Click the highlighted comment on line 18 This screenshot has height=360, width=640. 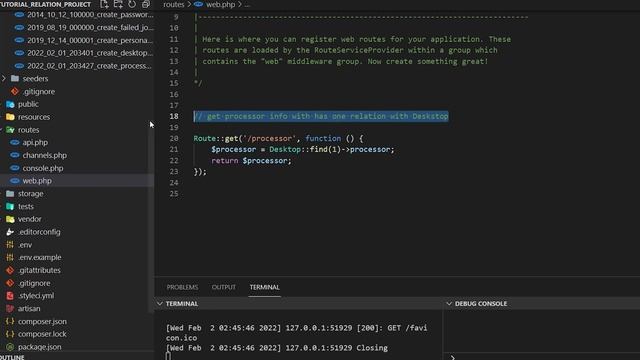321,116
